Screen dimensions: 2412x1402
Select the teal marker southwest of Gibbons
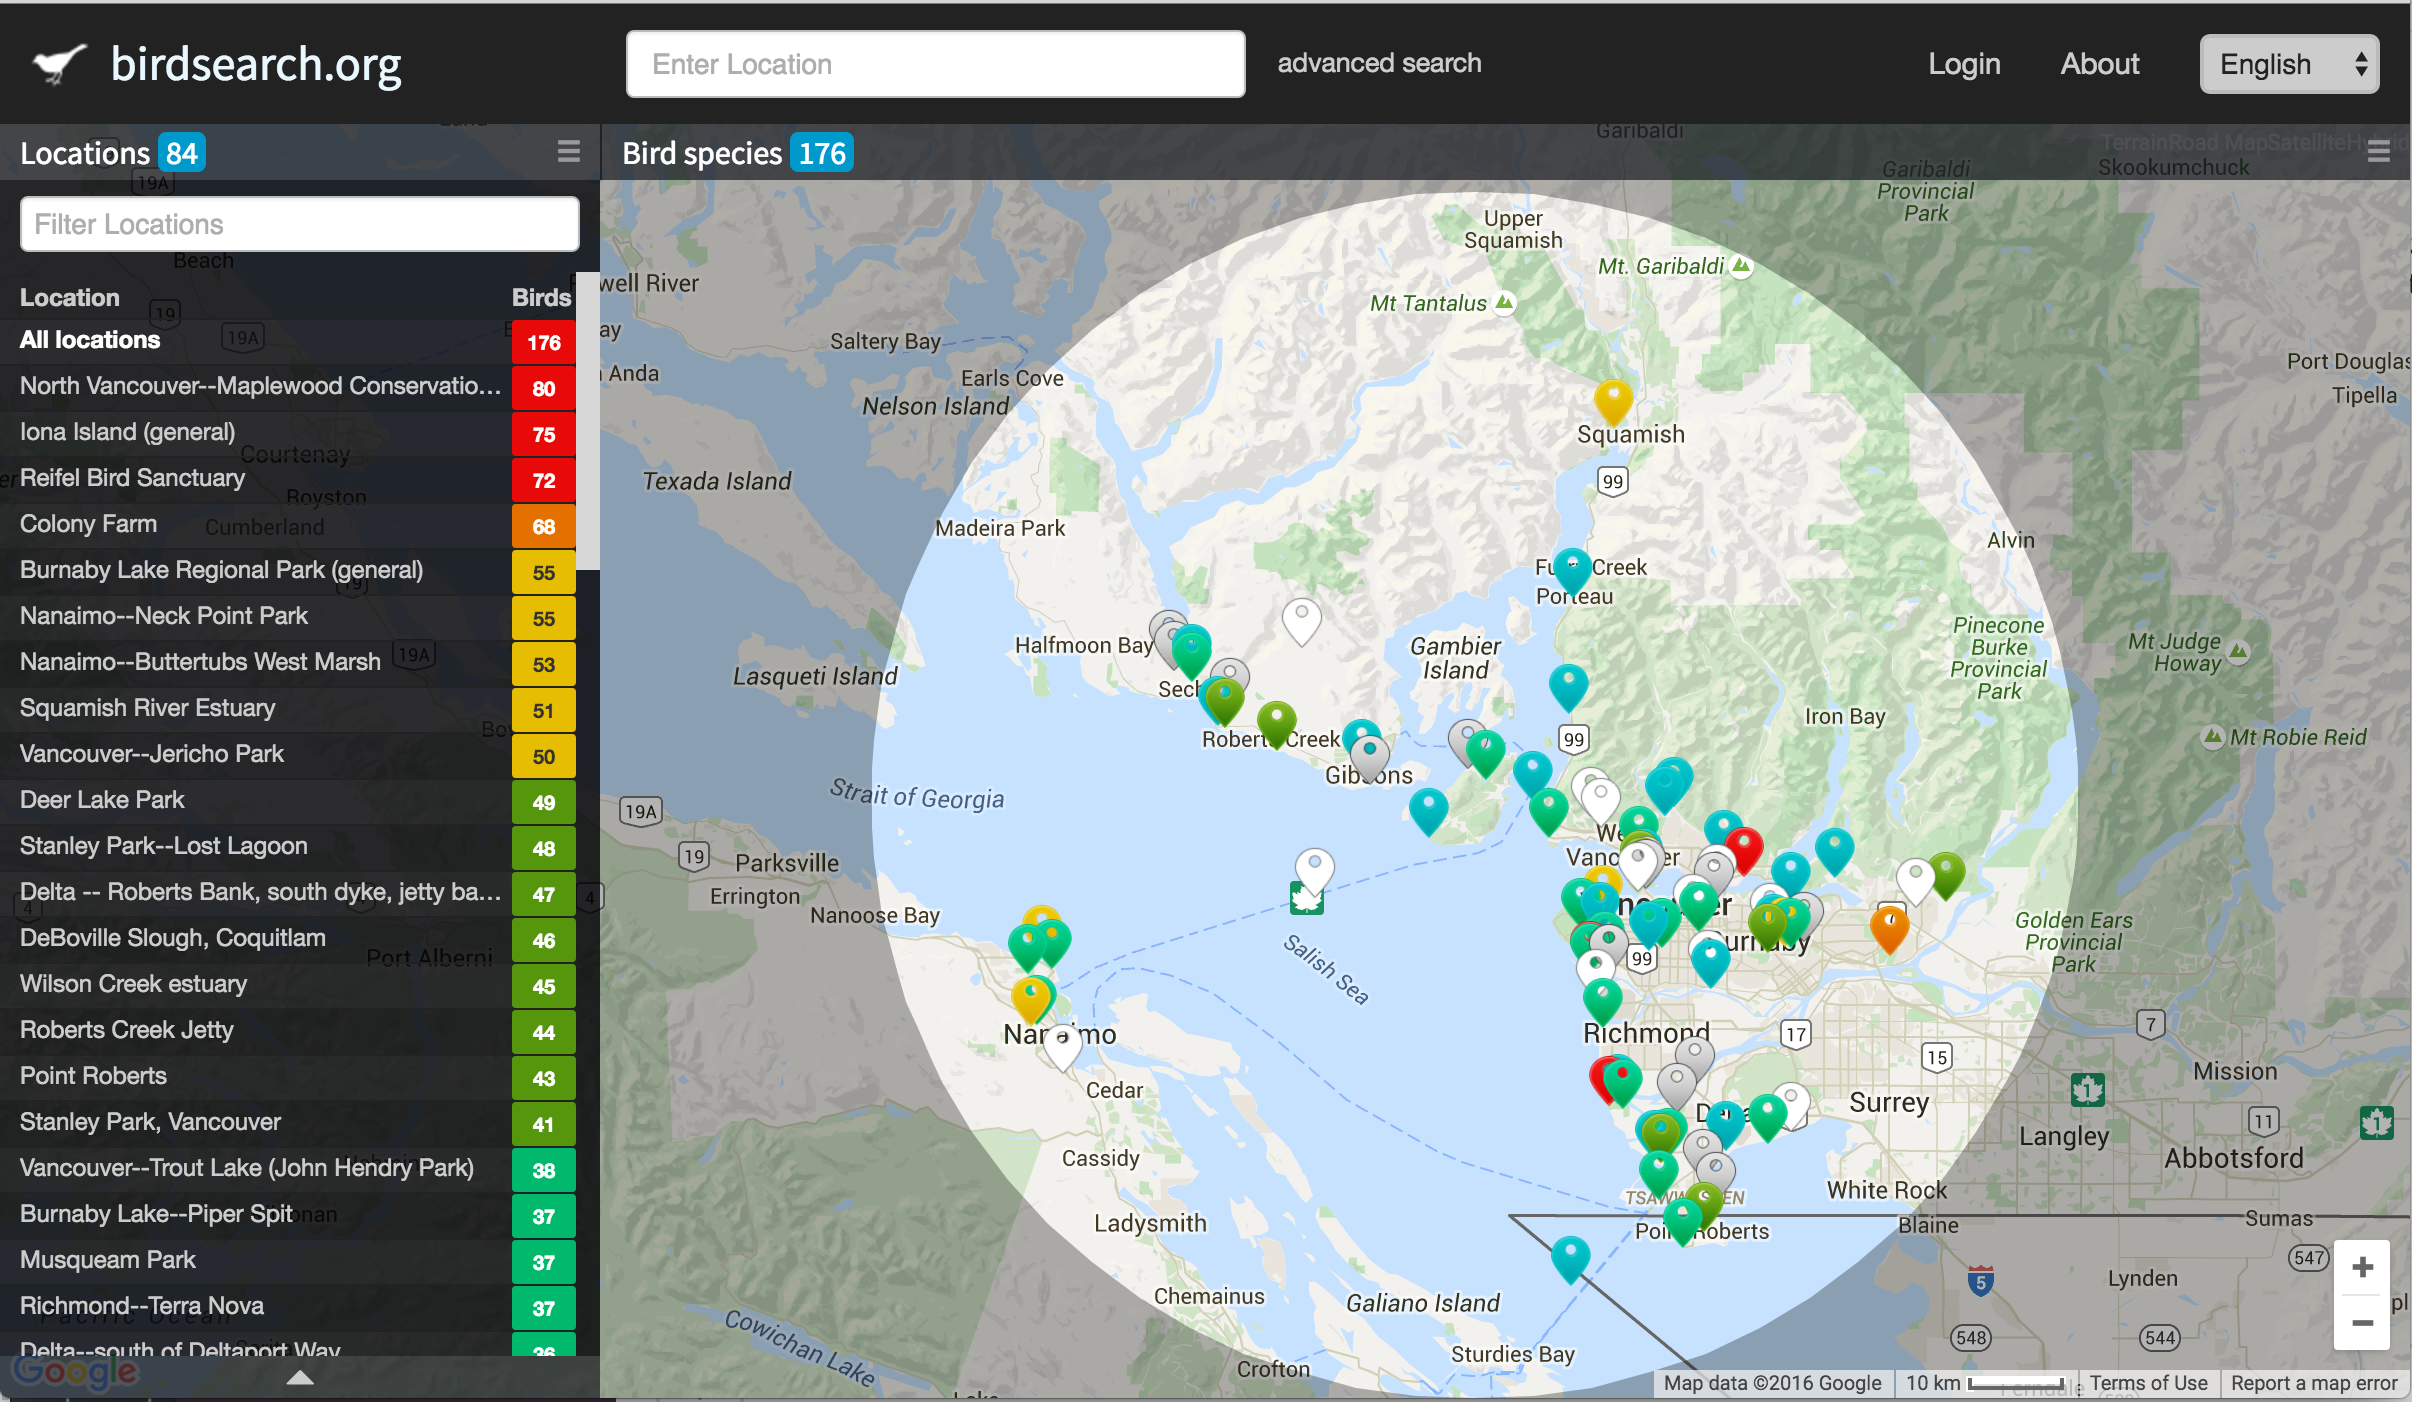[1428, 811]
